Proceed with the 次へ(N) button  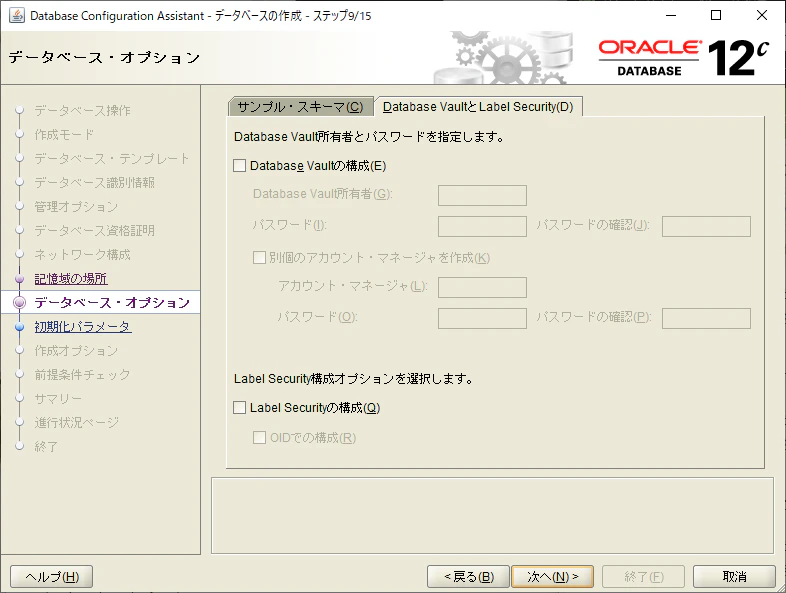552,576
